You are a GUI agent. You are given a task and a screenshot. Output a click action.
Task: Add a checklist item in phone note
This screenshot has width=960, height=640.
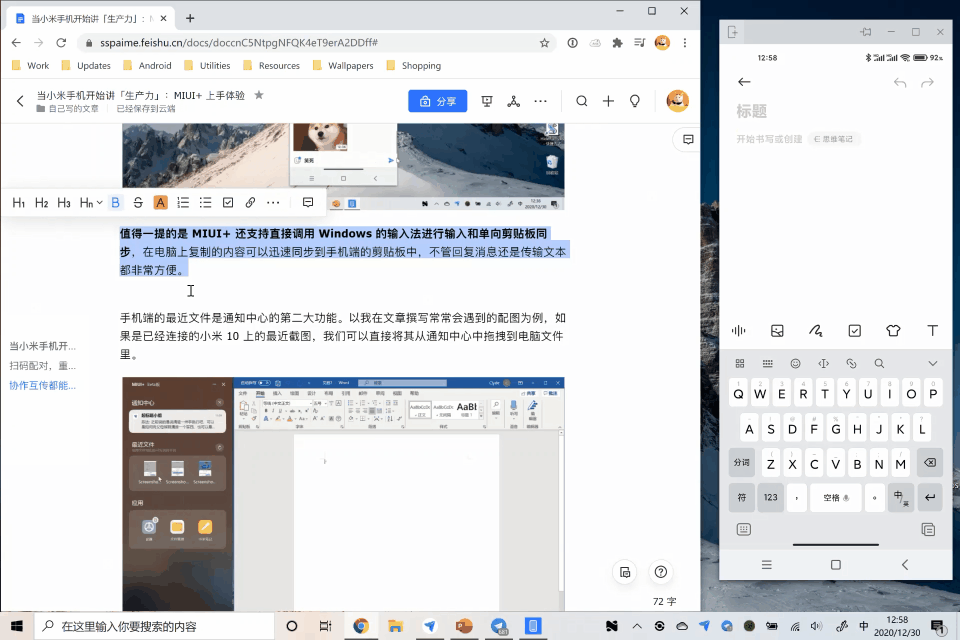click(x=855, y=331)
